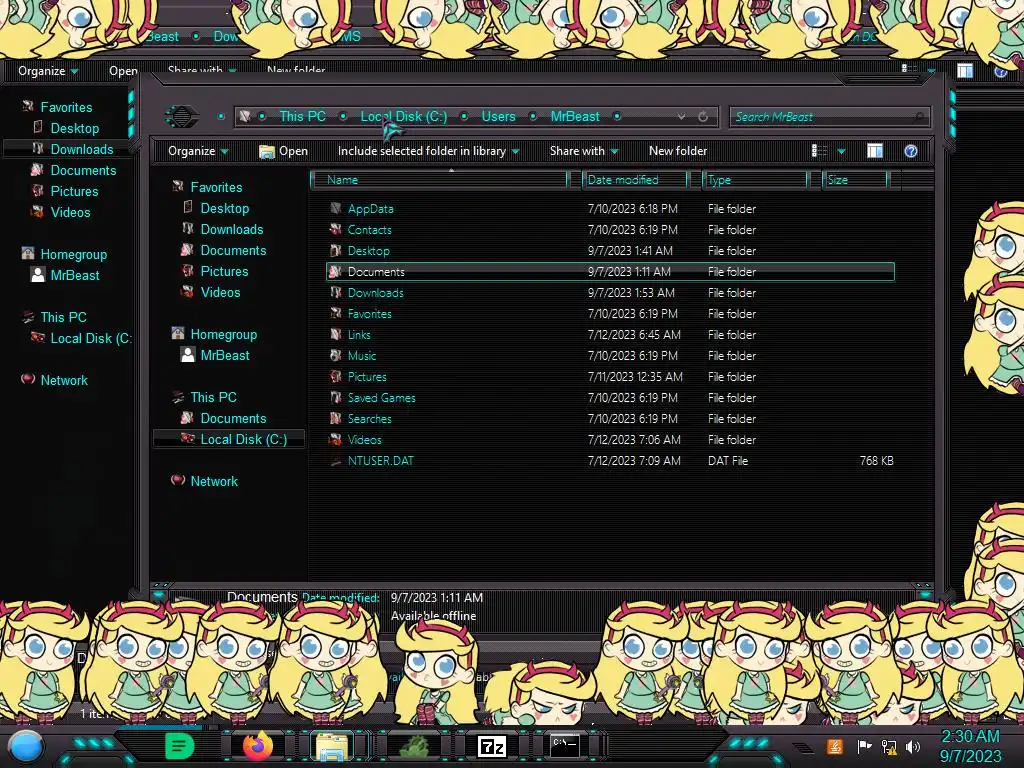
Task: Go to This PC in breadcrumb
Action: [302, 116]
